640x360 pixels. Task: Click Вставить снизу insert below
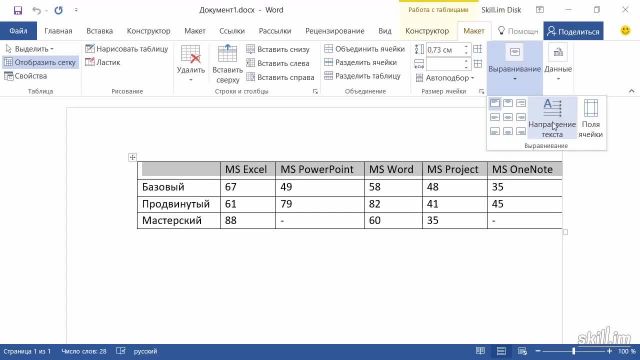click(x=278, y=49)
